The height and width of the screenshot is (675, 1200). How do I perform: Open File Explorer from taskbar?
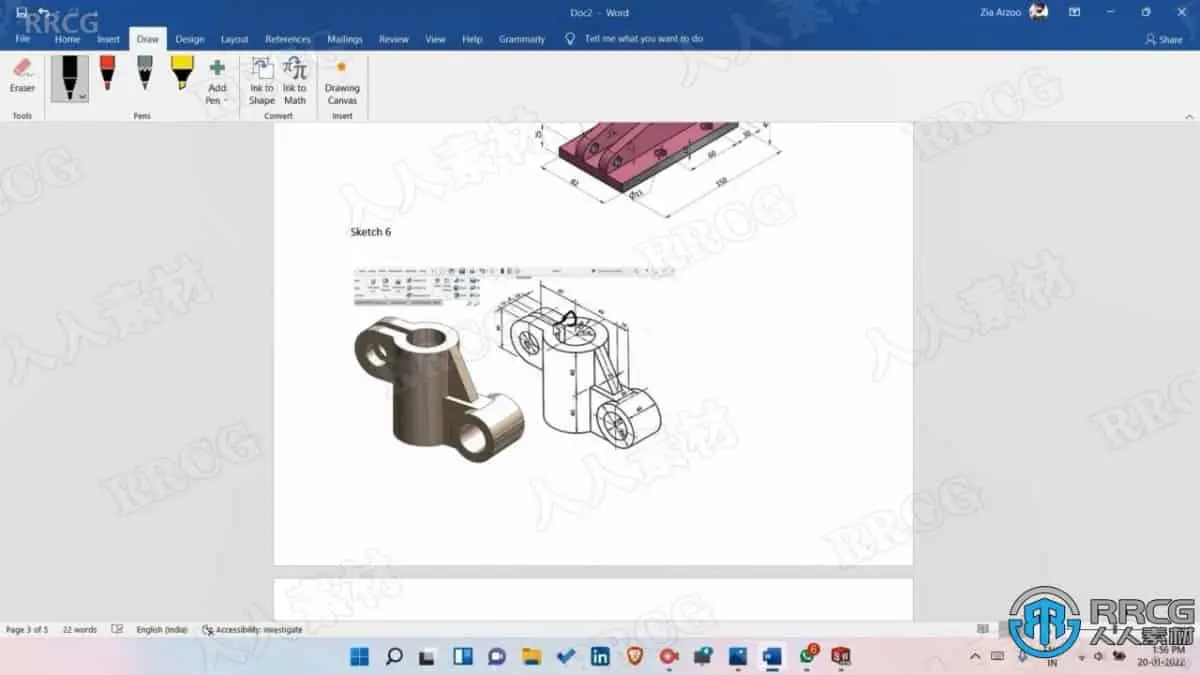click(x=531, y=657)
